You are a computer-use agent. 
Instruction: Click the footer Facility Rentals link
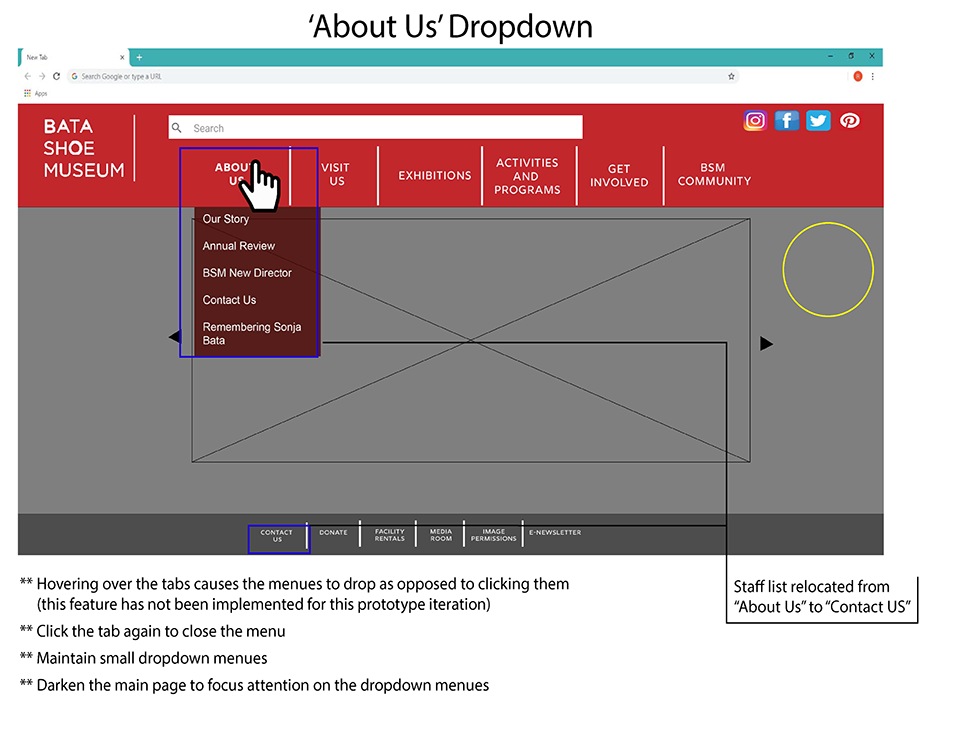(389, 535)
